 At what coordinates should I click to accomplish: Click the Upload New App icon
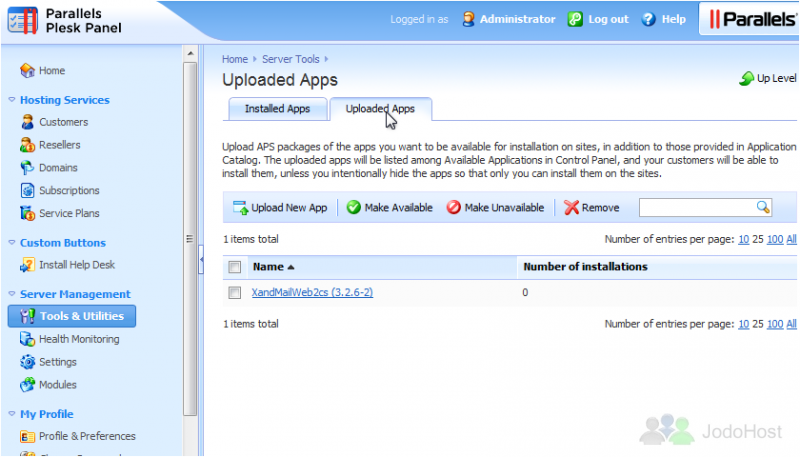coord(240,208)
